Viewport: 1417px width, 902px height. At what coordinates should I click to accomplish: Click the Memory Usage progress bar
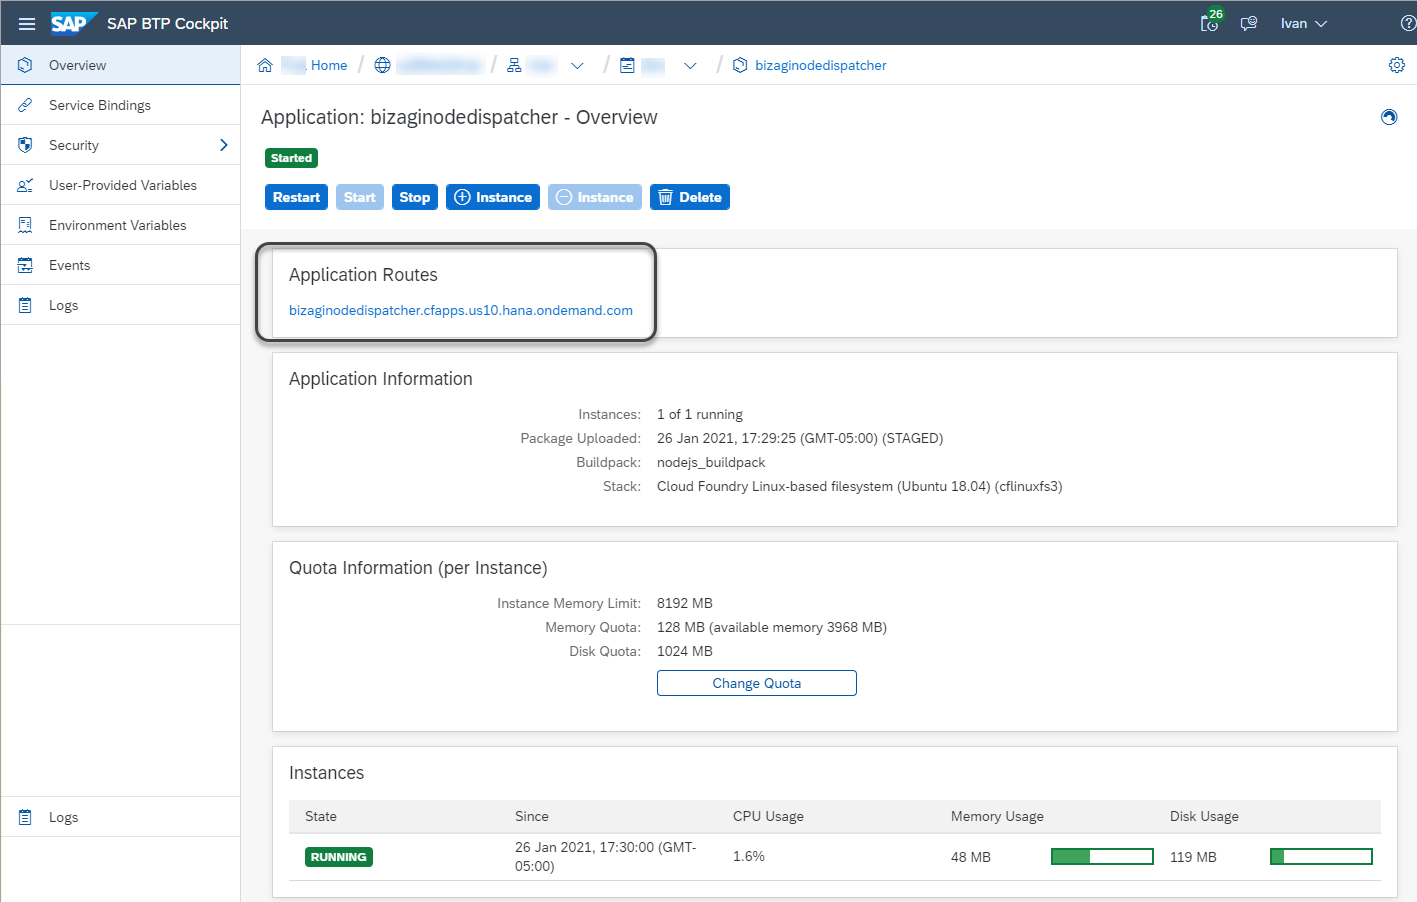(x=1102, y=857)
